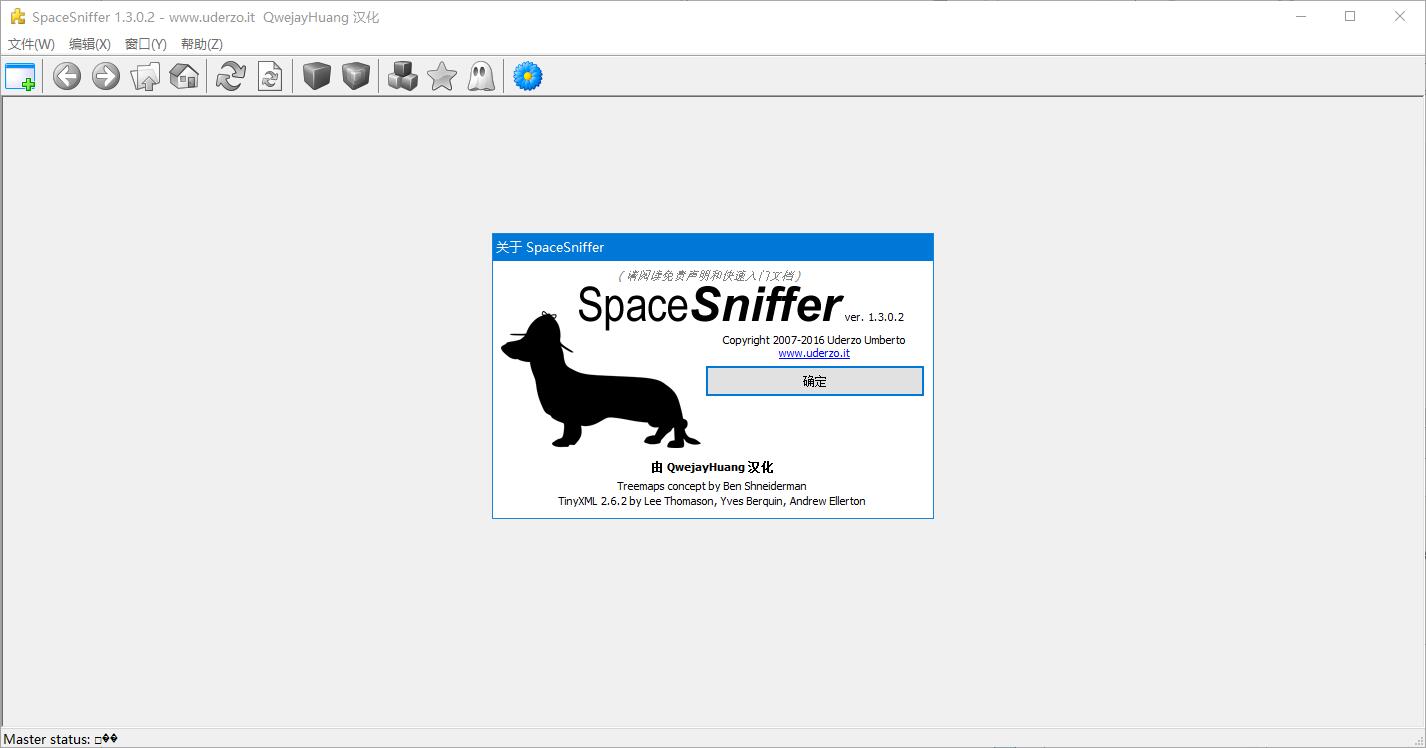
Task: Go back with the left arrow icon
Action: pyautogui.click(x=67, y=76)
